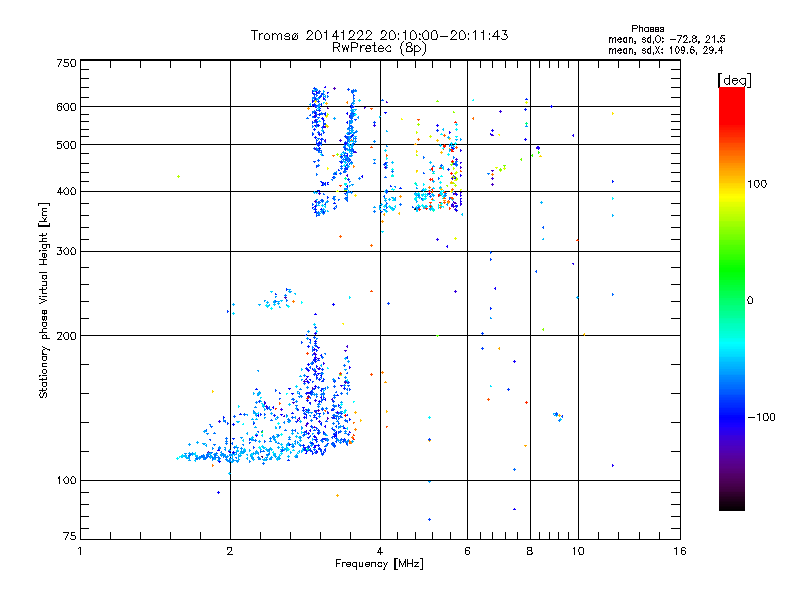Click the blue-orange point cluster near 9 MHz
Viewport: 800px width, 600px height.
(x=558, y=417)
